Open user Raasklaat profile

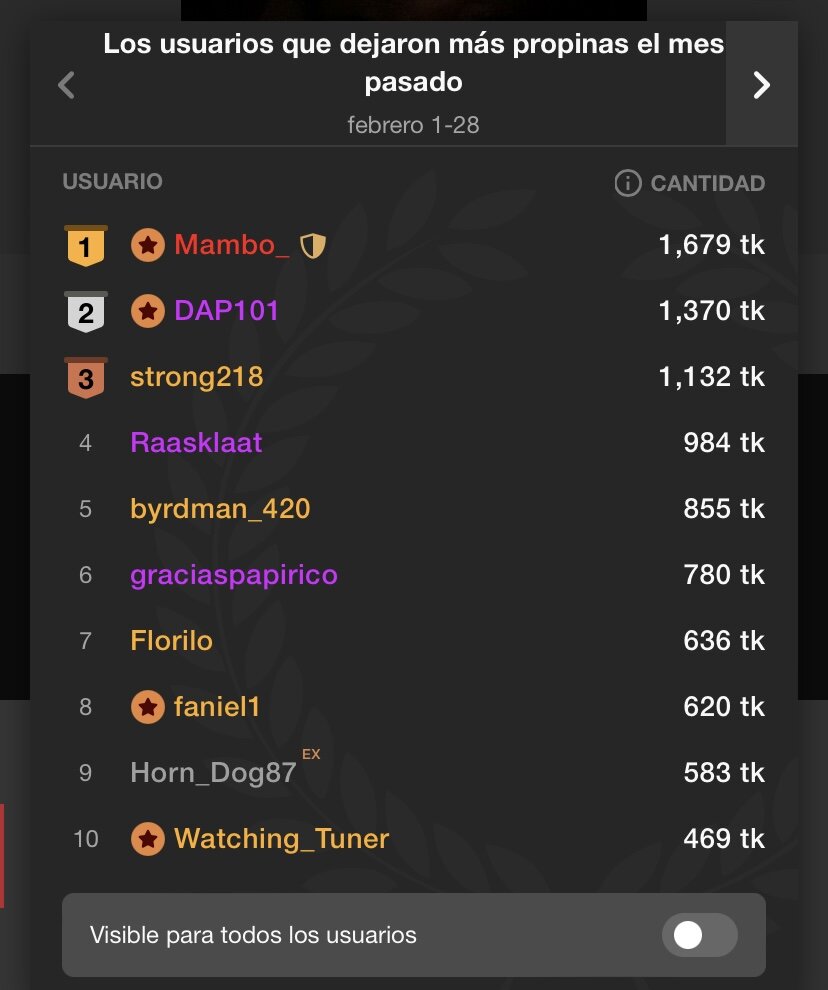[x=196, y=443]
